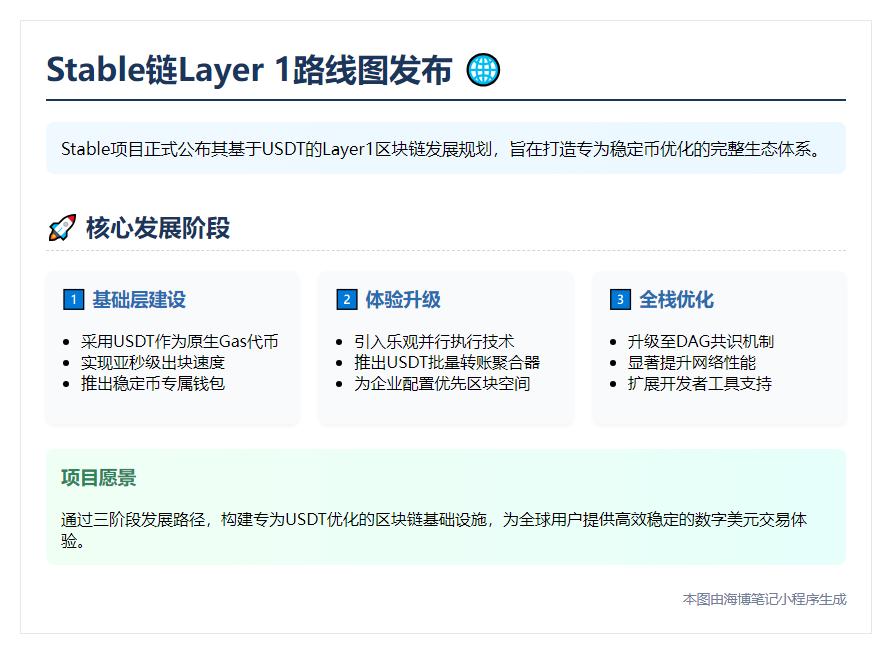This screenshot has width=892, height=653.
Task: Click the blue number 1 badge
Action: pos(73,299)
